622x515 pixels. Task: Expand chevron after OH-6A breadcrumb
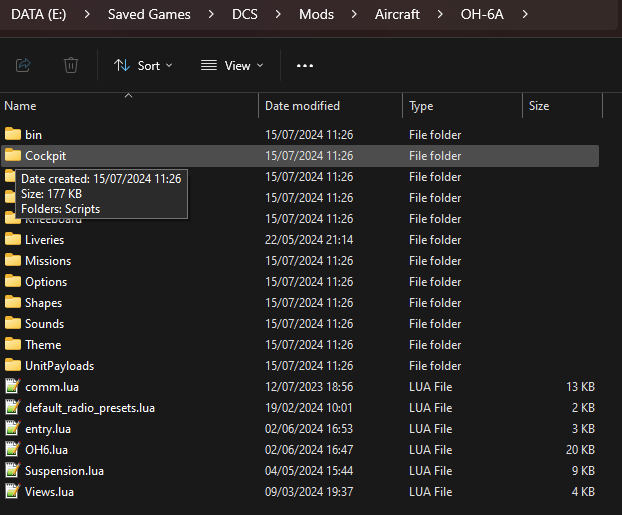coord(525,14)
